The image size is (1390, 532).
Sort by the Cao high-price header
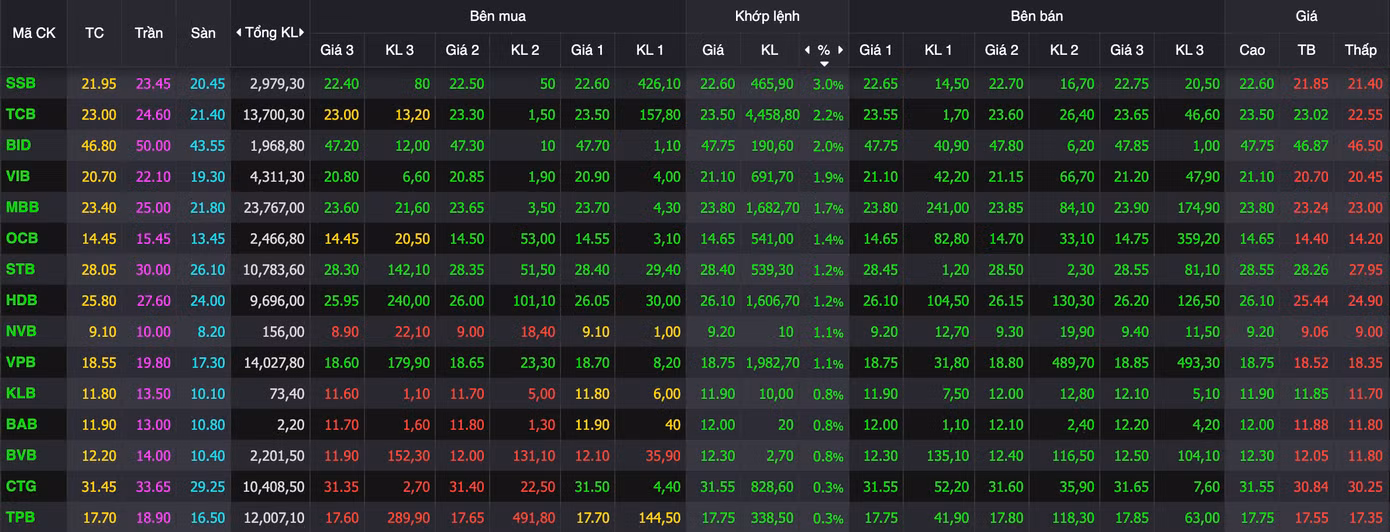1252,49
